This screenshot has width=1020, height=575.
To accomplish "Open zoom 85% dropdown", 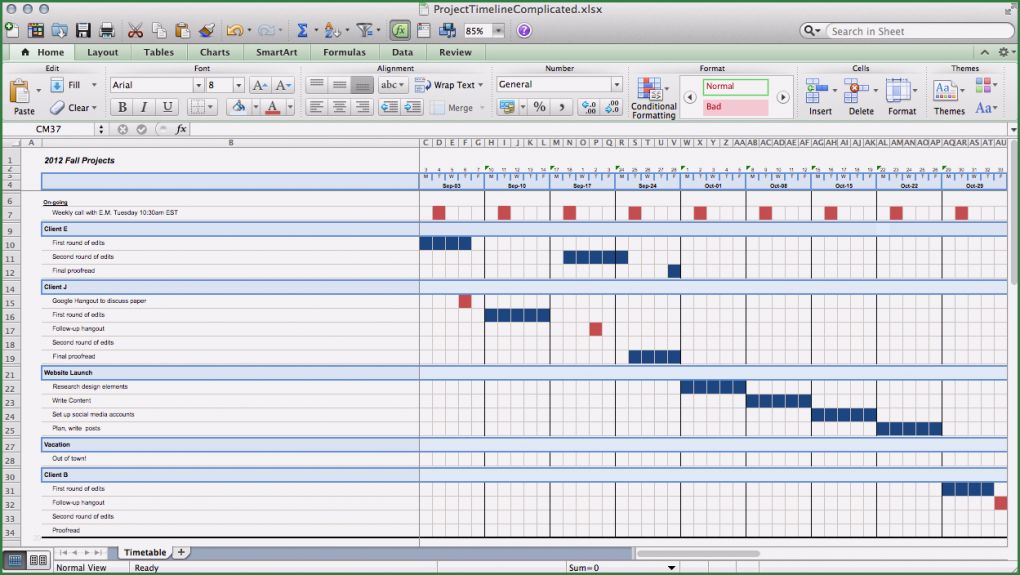I will [x=498, y=31].
